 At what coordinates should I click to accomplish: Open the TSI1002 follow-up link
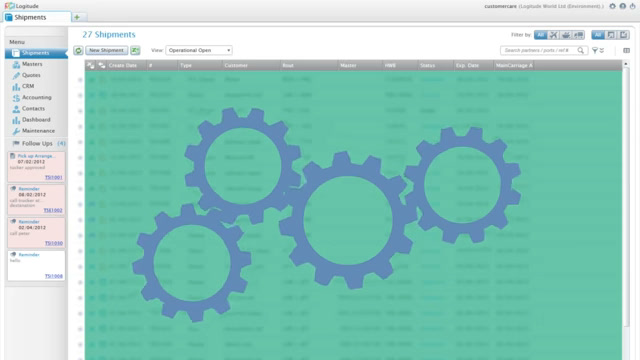click(53, 210)
